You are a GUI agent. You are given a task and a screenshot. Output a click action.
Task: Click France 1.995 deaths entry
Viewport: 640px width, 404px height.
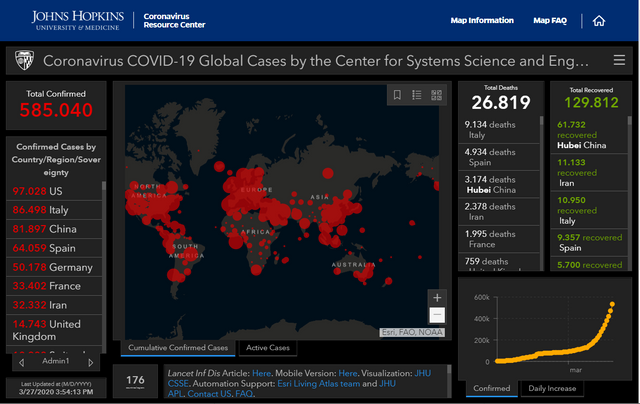[x=499, y=239]
